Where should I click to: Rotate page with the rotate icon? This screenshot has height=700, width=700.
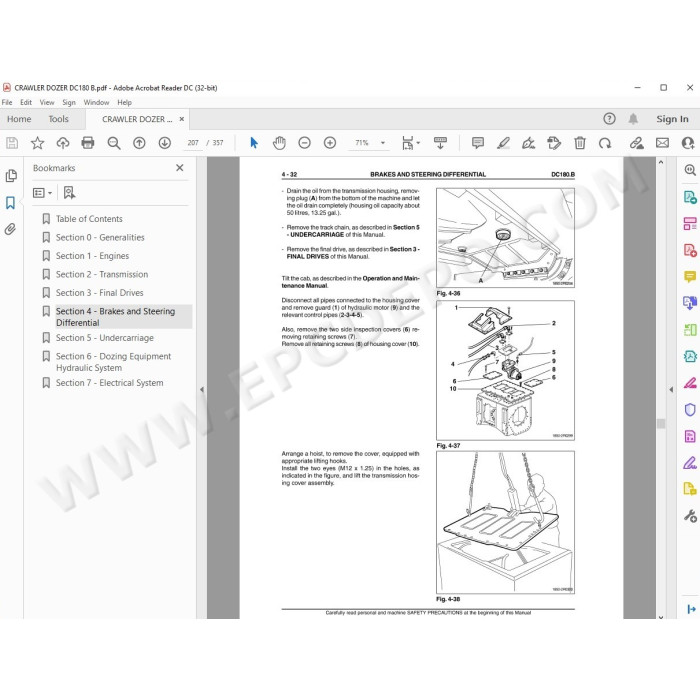pos(605,143)
